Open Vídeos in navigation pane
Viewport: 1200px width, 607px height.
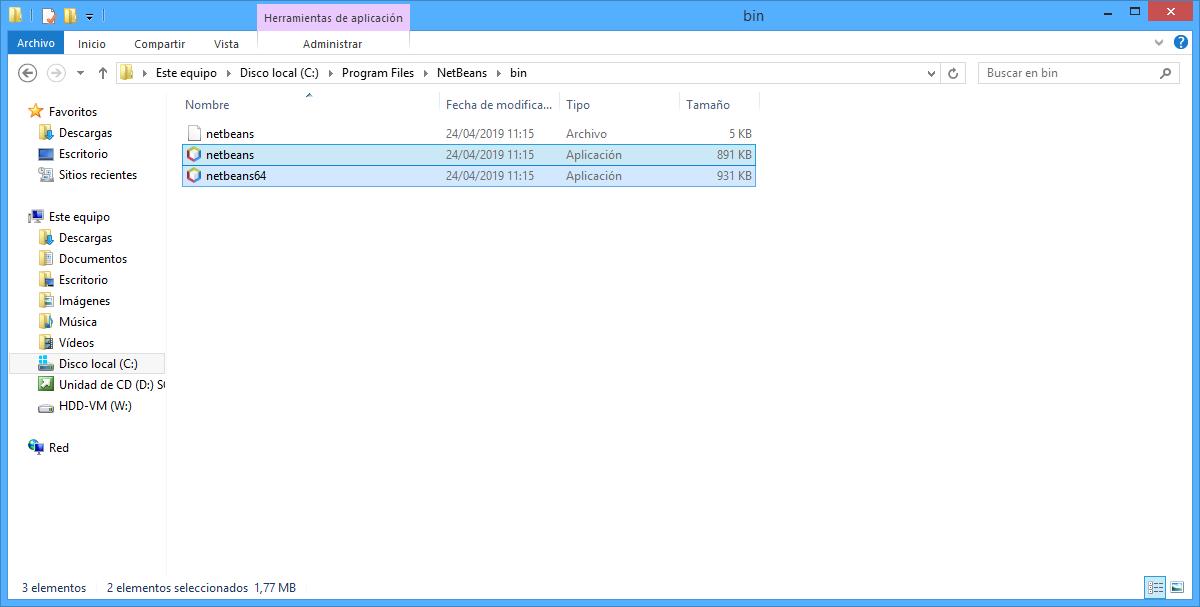click(x=76, y=343)
